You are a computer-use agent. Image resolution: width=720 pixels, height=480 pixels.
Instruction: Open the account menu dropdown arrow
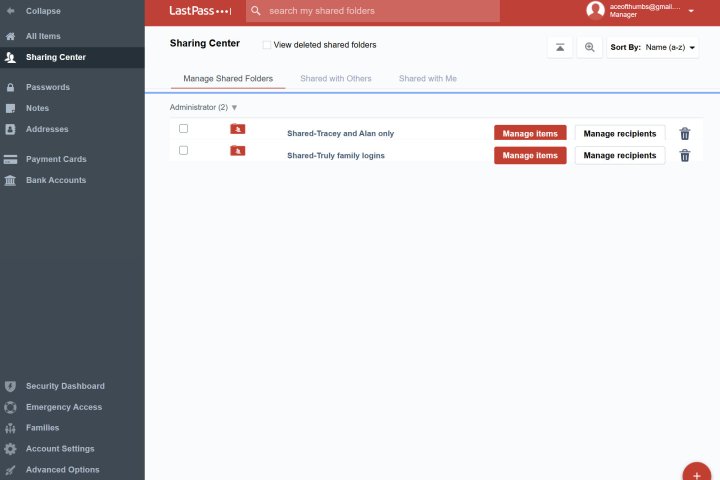point(691,10)
